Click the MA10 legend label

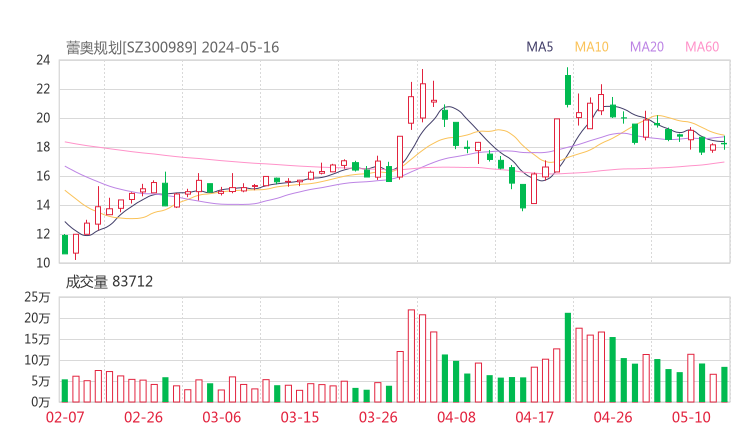pyautogui.click(x=591, y=47)
